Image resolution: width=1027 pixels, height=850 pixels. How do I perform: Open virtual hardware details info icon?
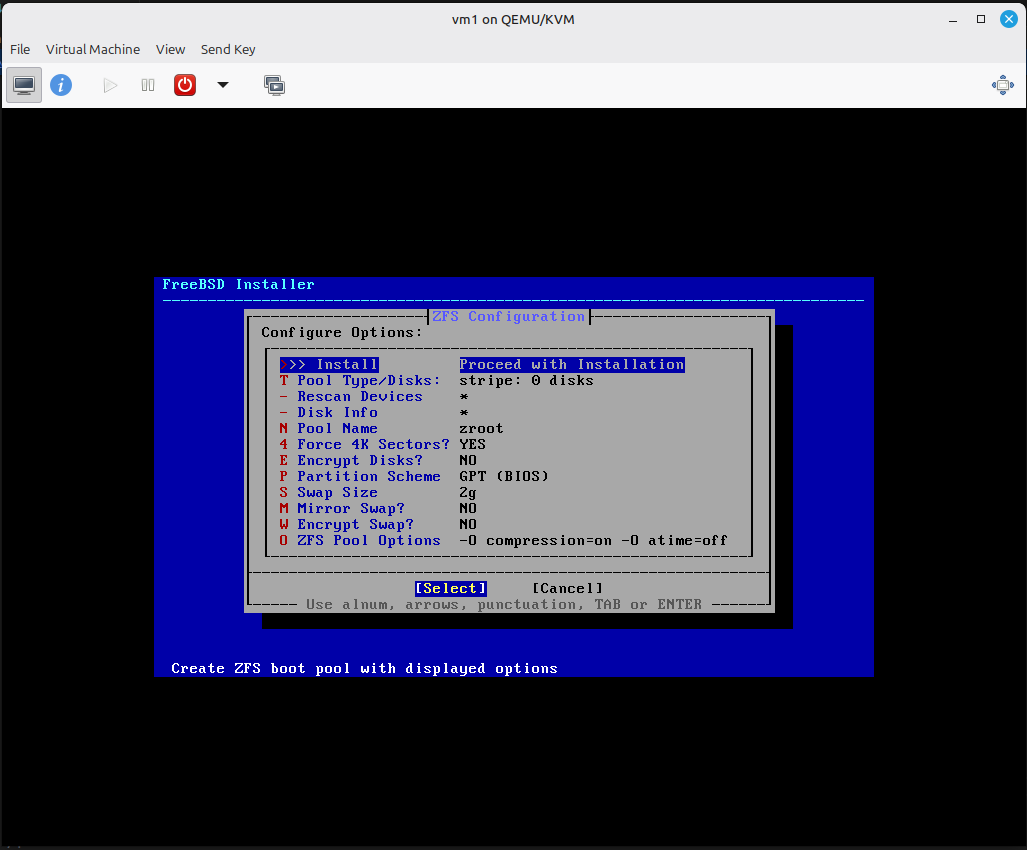(61, 85)
